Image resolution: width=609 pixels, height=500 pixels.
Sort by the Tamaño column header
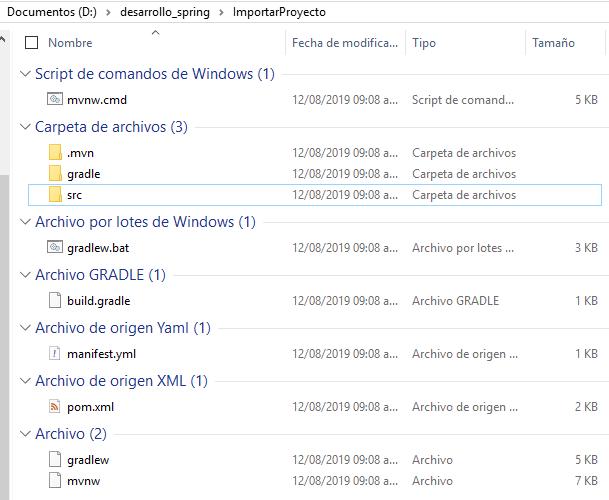(x=553, y=43)
